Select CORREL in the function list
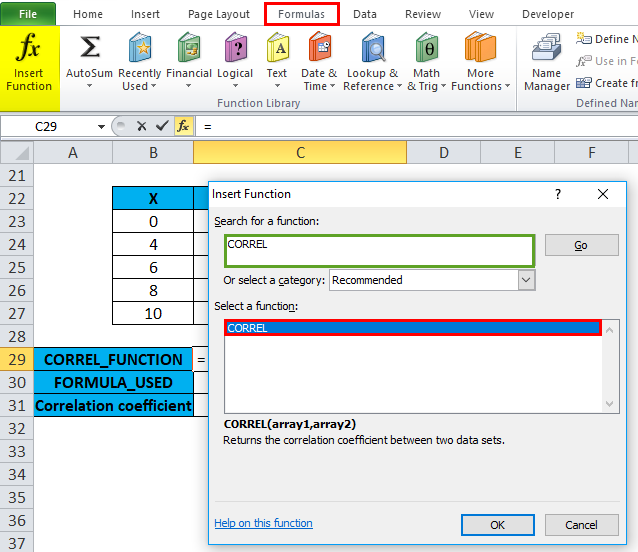This screenshot has width=638, height=552. click(413, 328)
